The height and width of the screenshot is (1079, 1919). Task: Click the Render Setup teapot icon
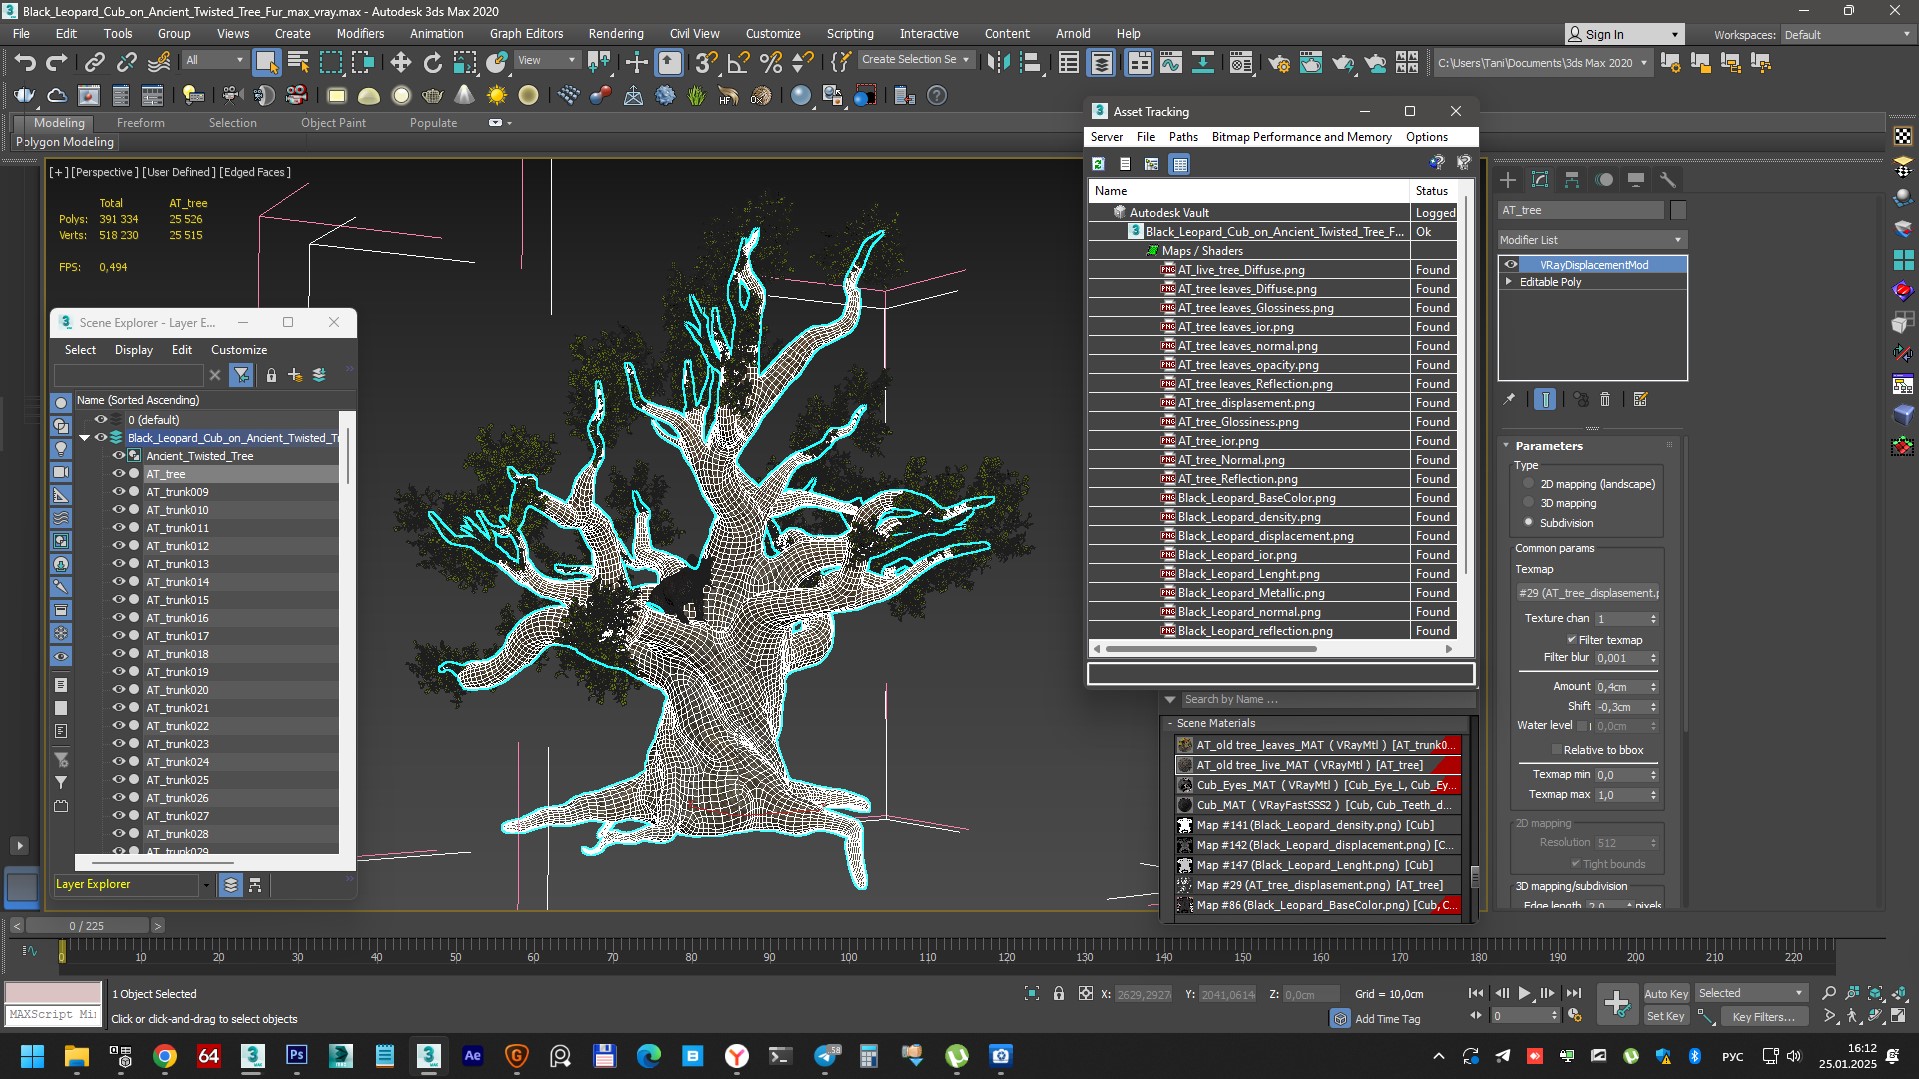1278,63
